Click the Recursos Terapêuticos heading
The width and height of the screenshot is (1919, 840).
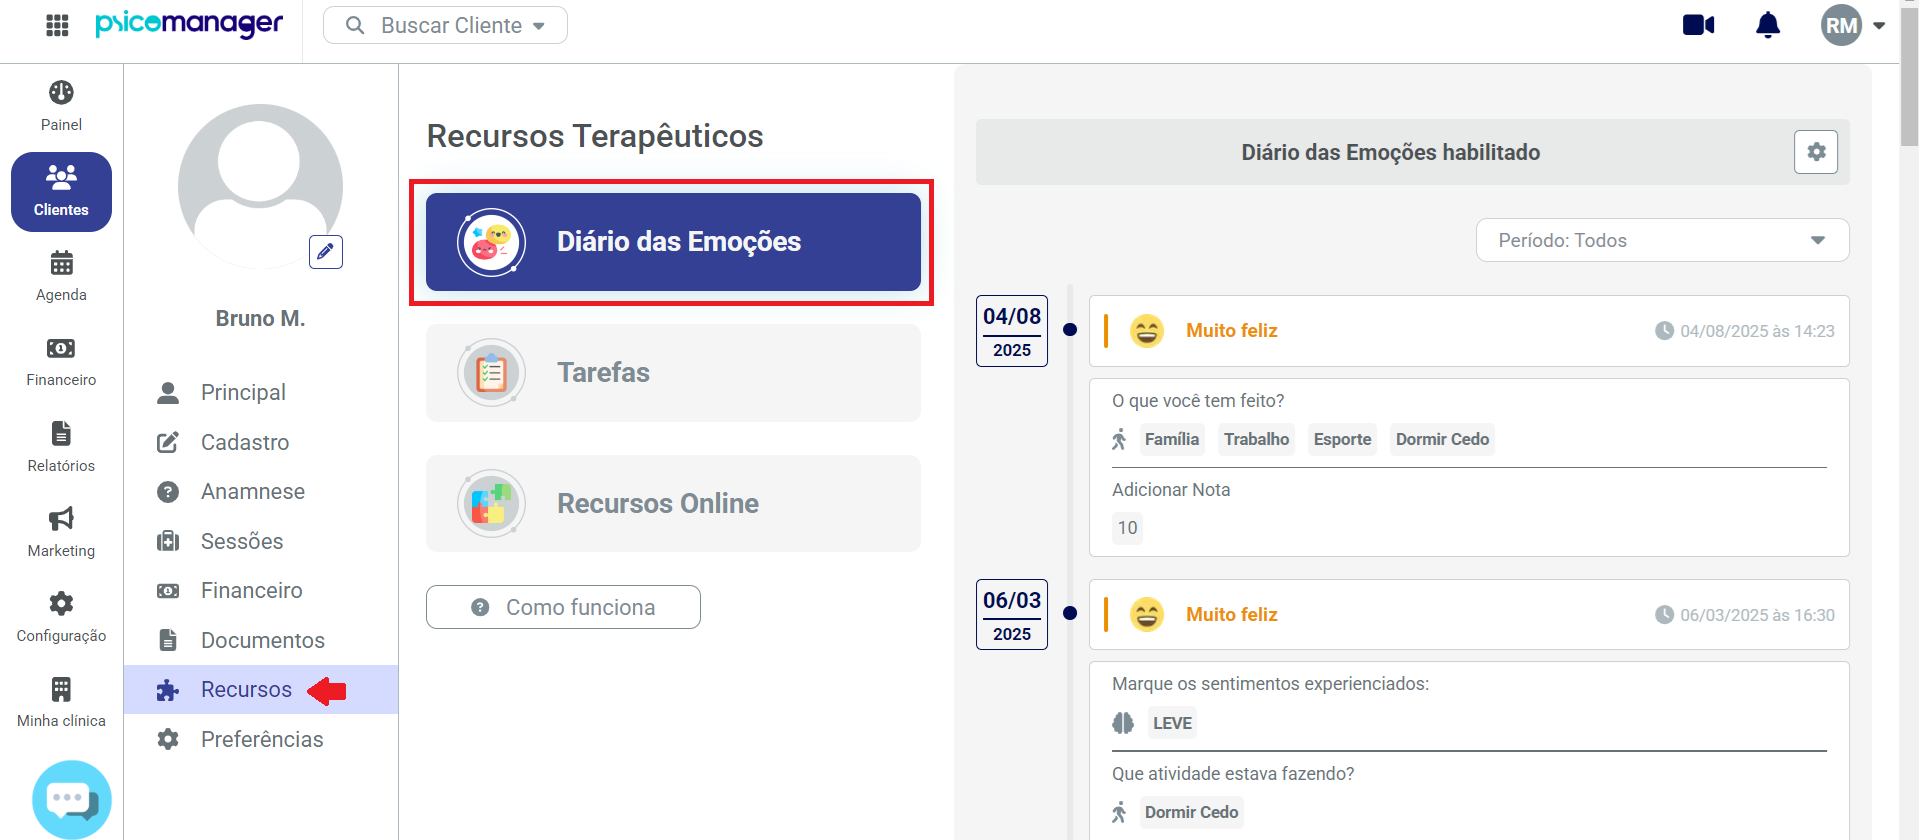pos(595,136)
